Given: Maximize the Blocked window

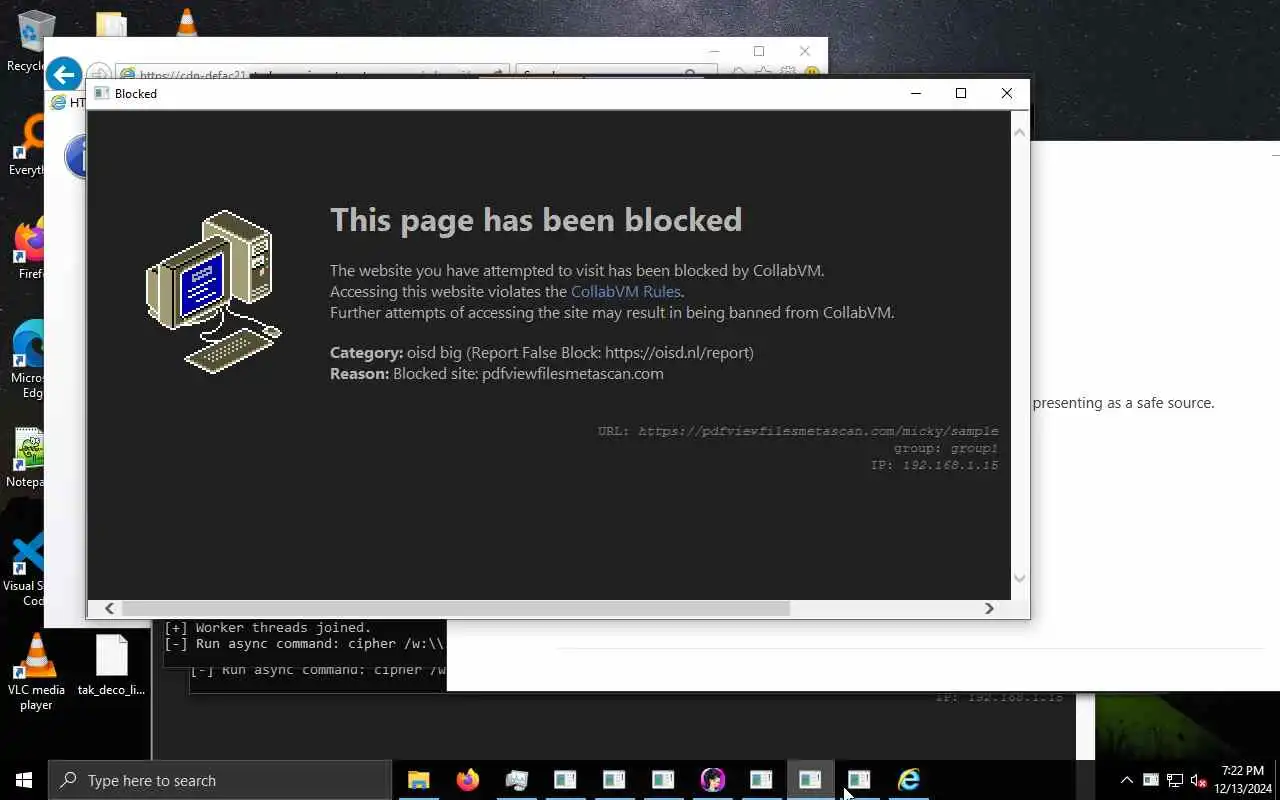Looking at the screenshot, I should tap(961, 93).
